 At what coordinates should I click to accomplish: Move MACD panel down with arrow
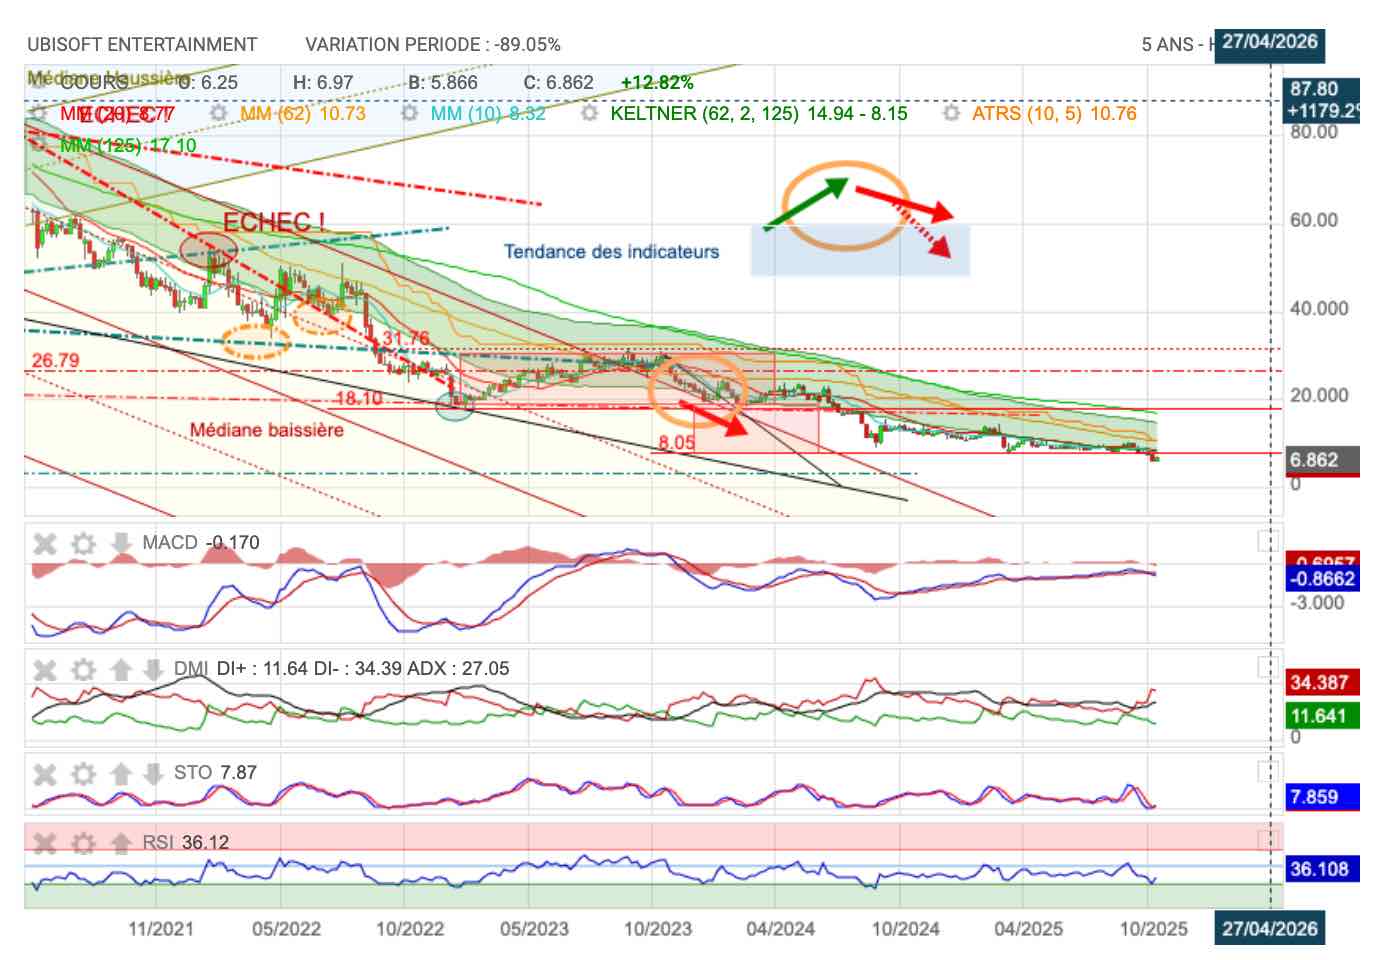click(121, 543)
